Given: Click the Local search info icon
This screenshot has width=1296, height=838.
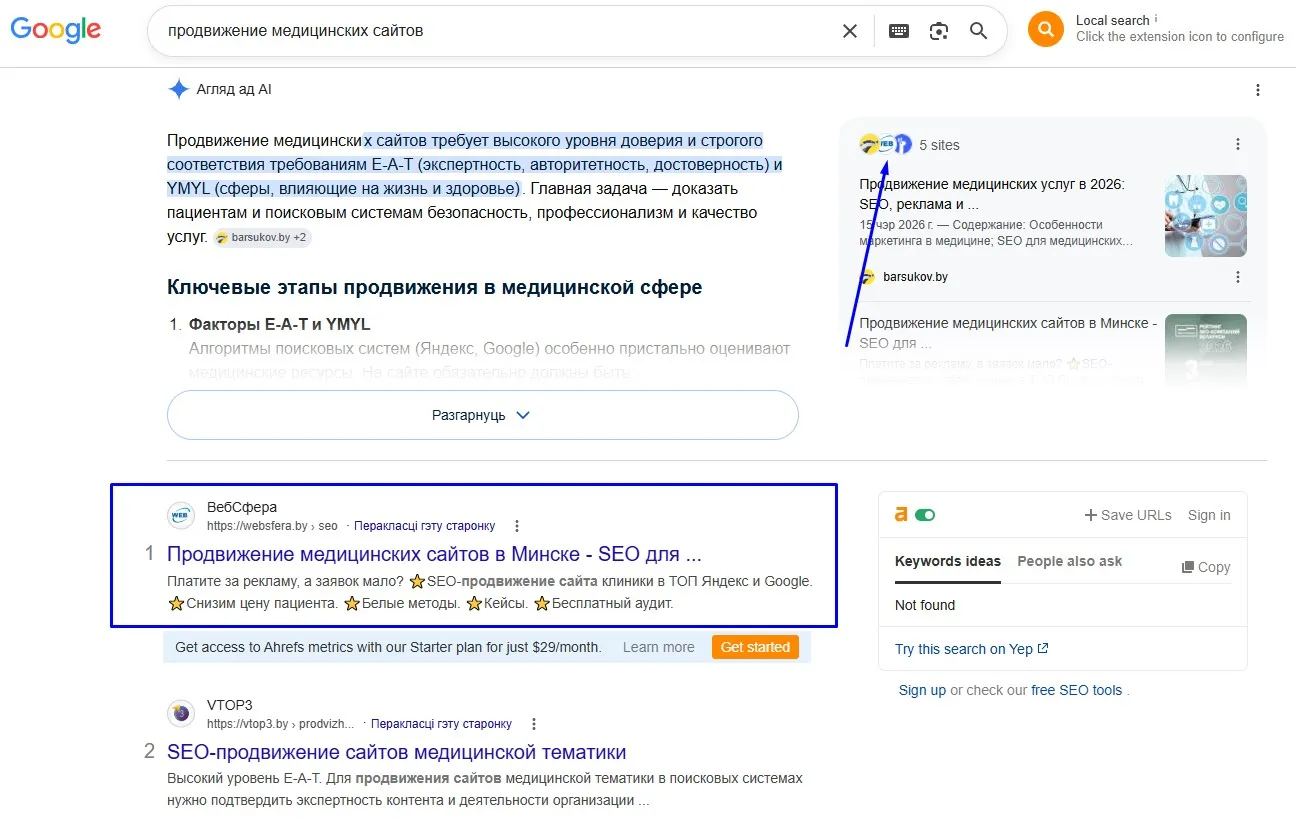Looking at the screenshot, I should click(1156, 18).
